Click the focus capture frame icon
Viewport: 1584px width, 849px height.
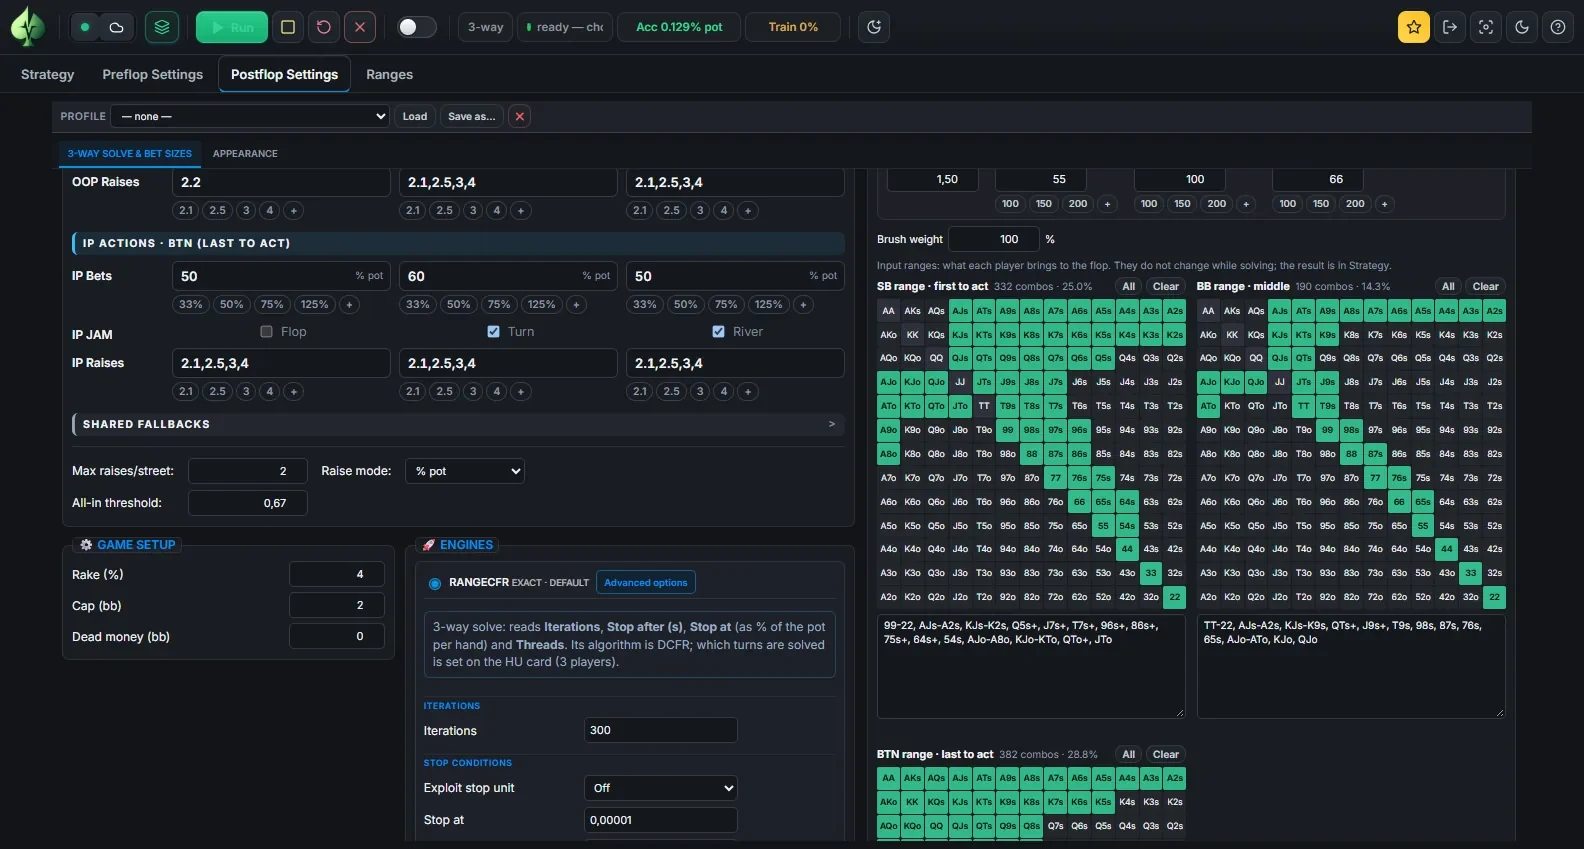coord(1486,27)
